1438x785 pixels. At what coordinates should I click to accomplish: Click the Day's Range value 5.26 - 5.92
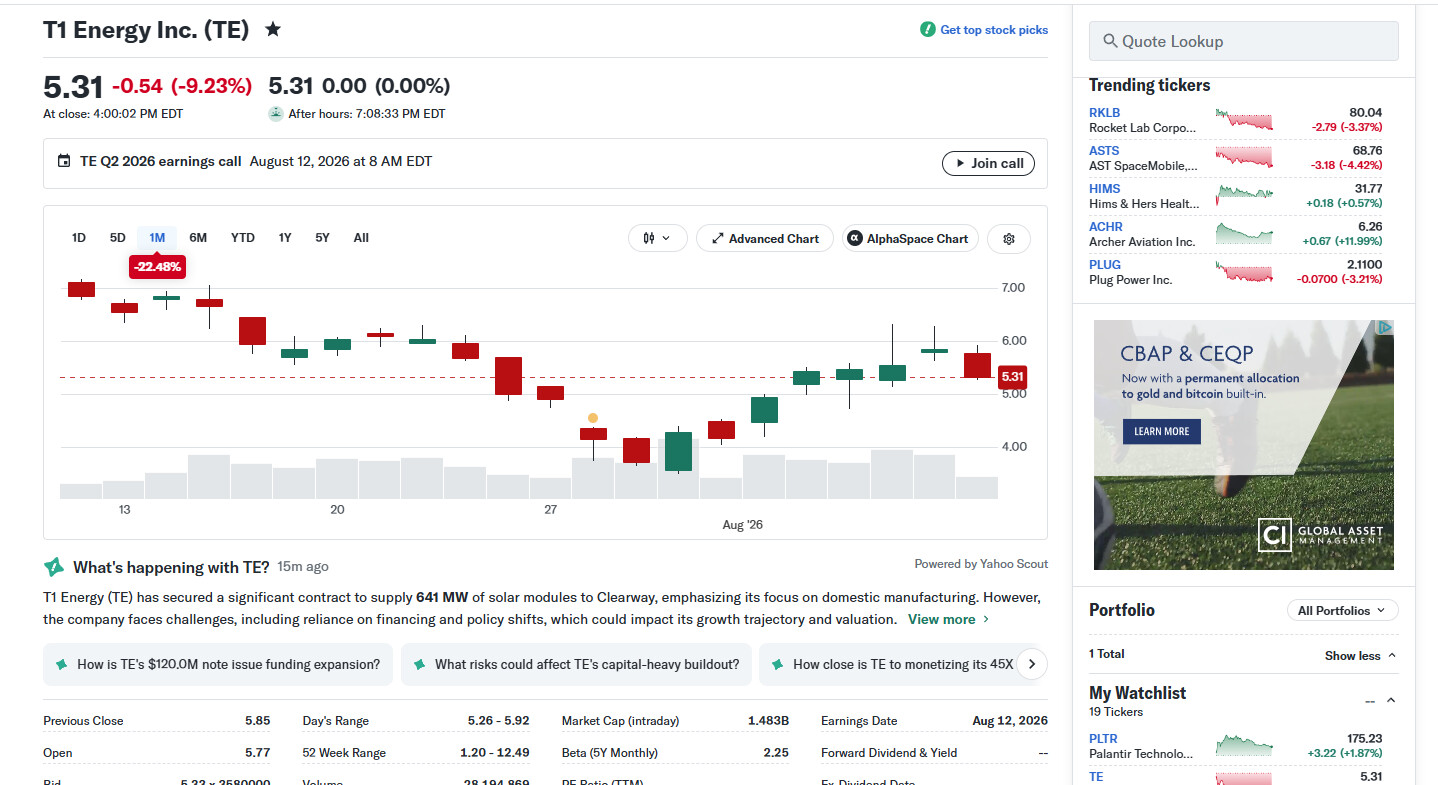(498, 721)
